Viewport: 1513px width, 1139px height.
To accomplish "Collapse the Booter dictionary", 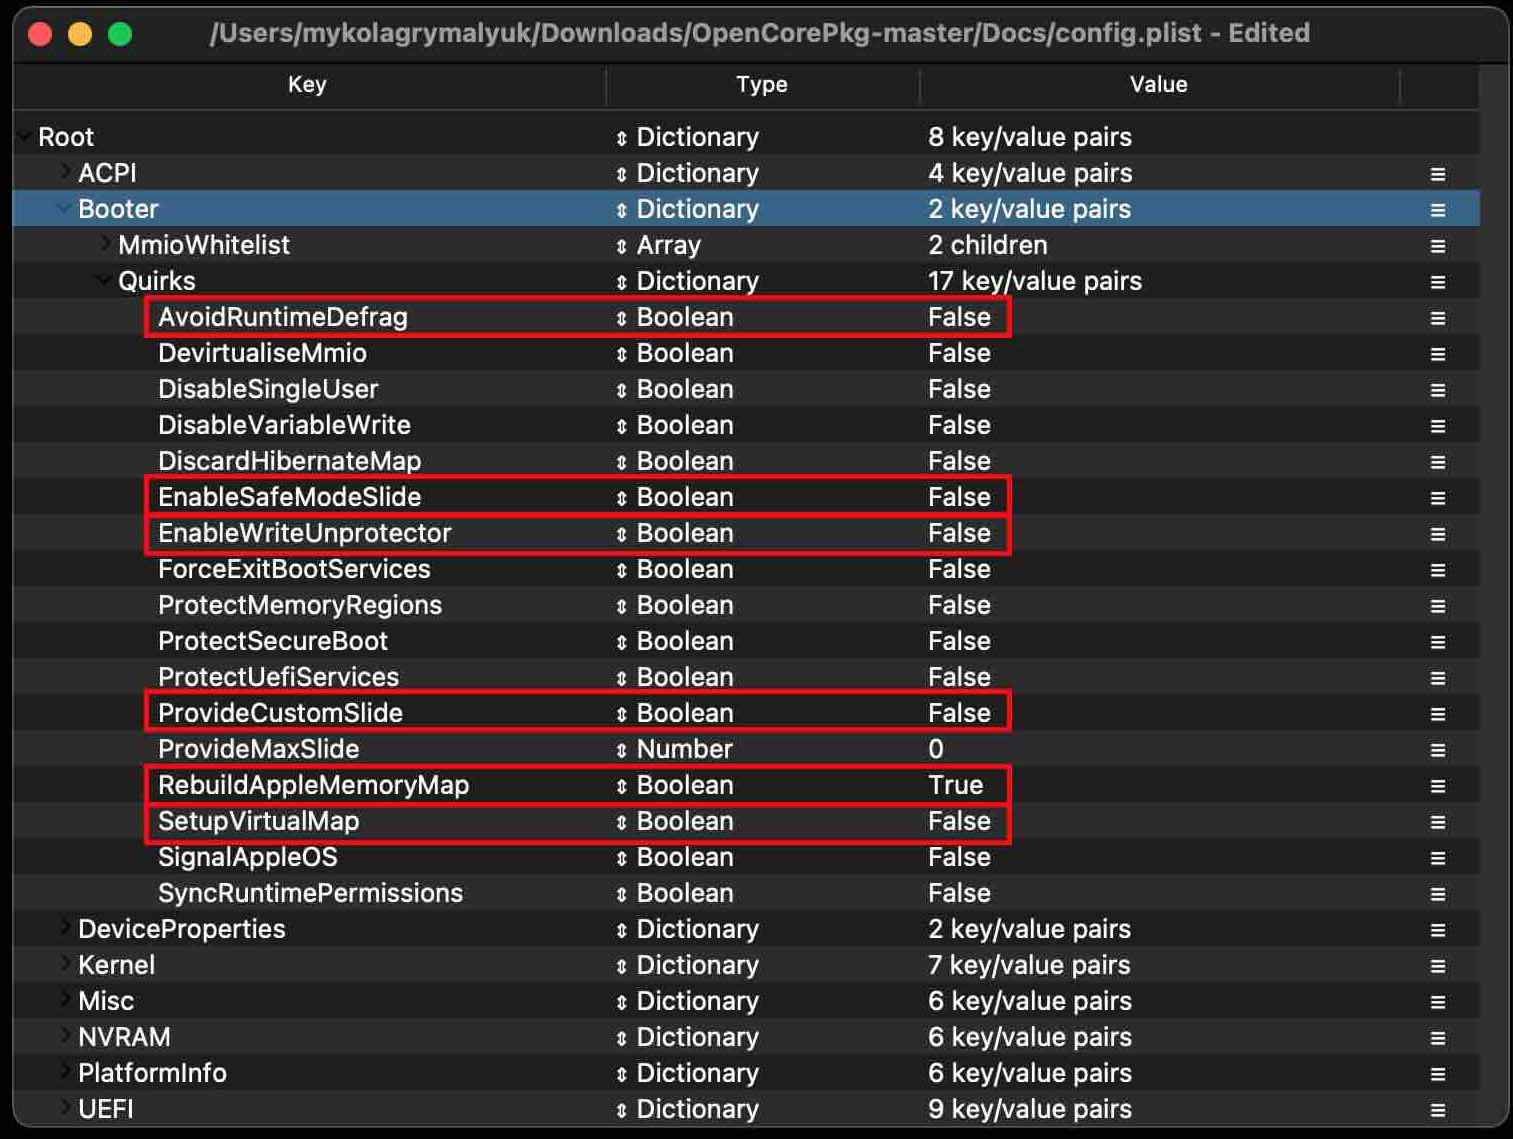I will (64, 208).
